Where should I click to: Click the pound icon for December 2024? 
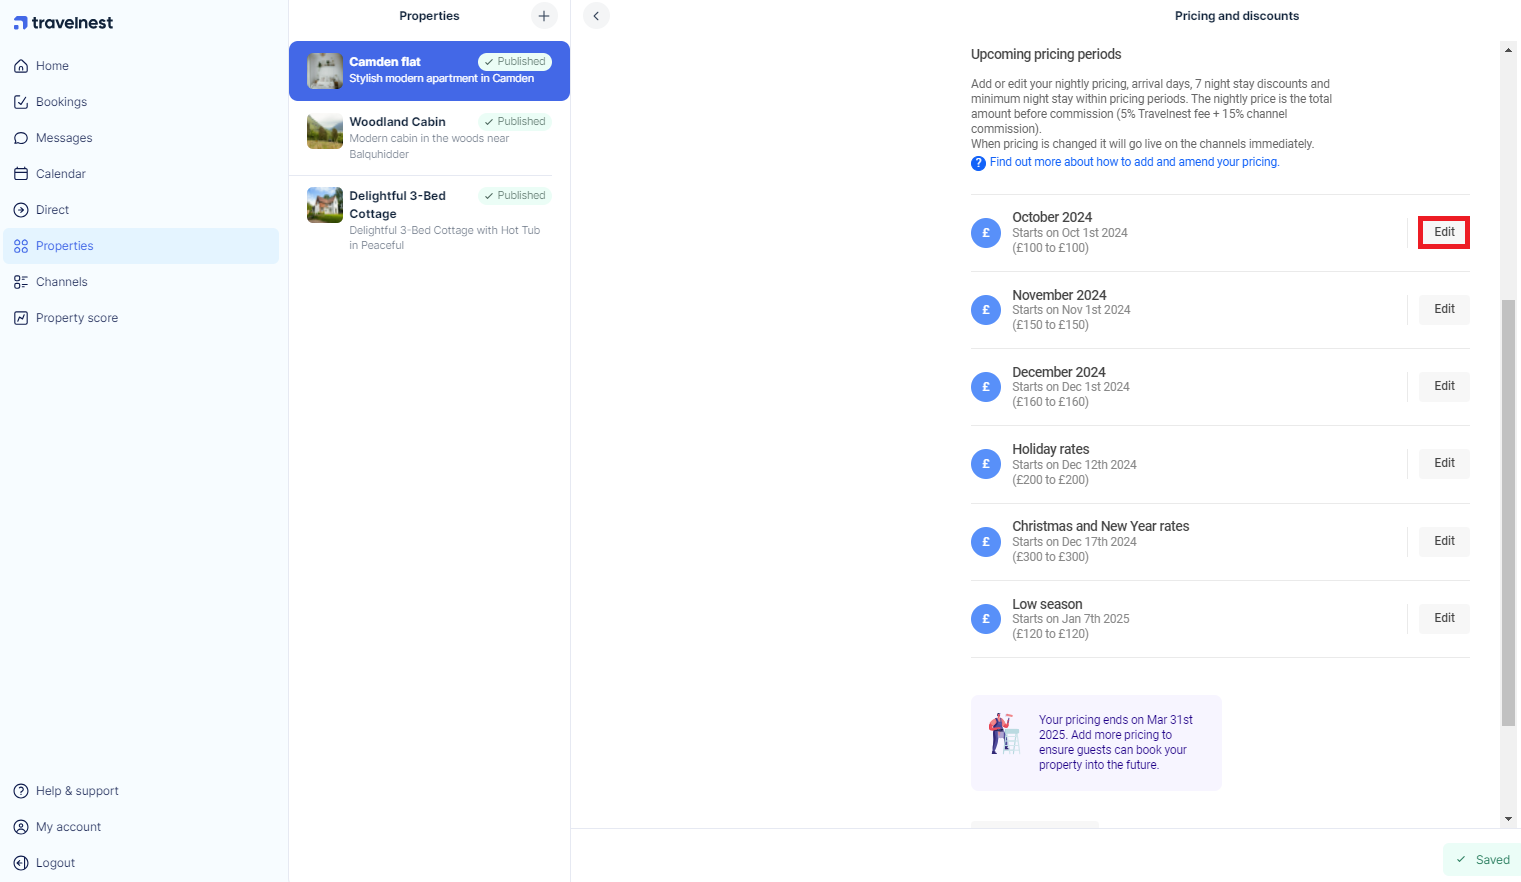pos(986,387)
